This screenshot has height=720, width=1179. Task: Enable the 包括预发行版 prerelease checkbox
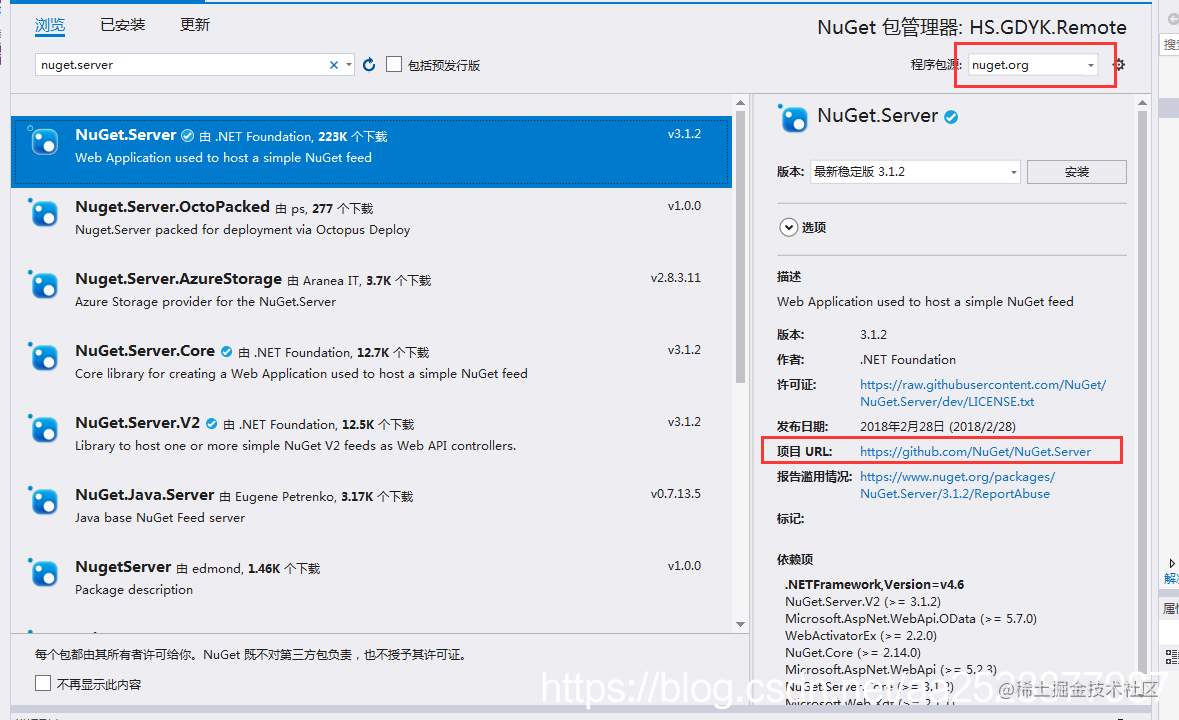pyautogui.click(x=395, y=63)
